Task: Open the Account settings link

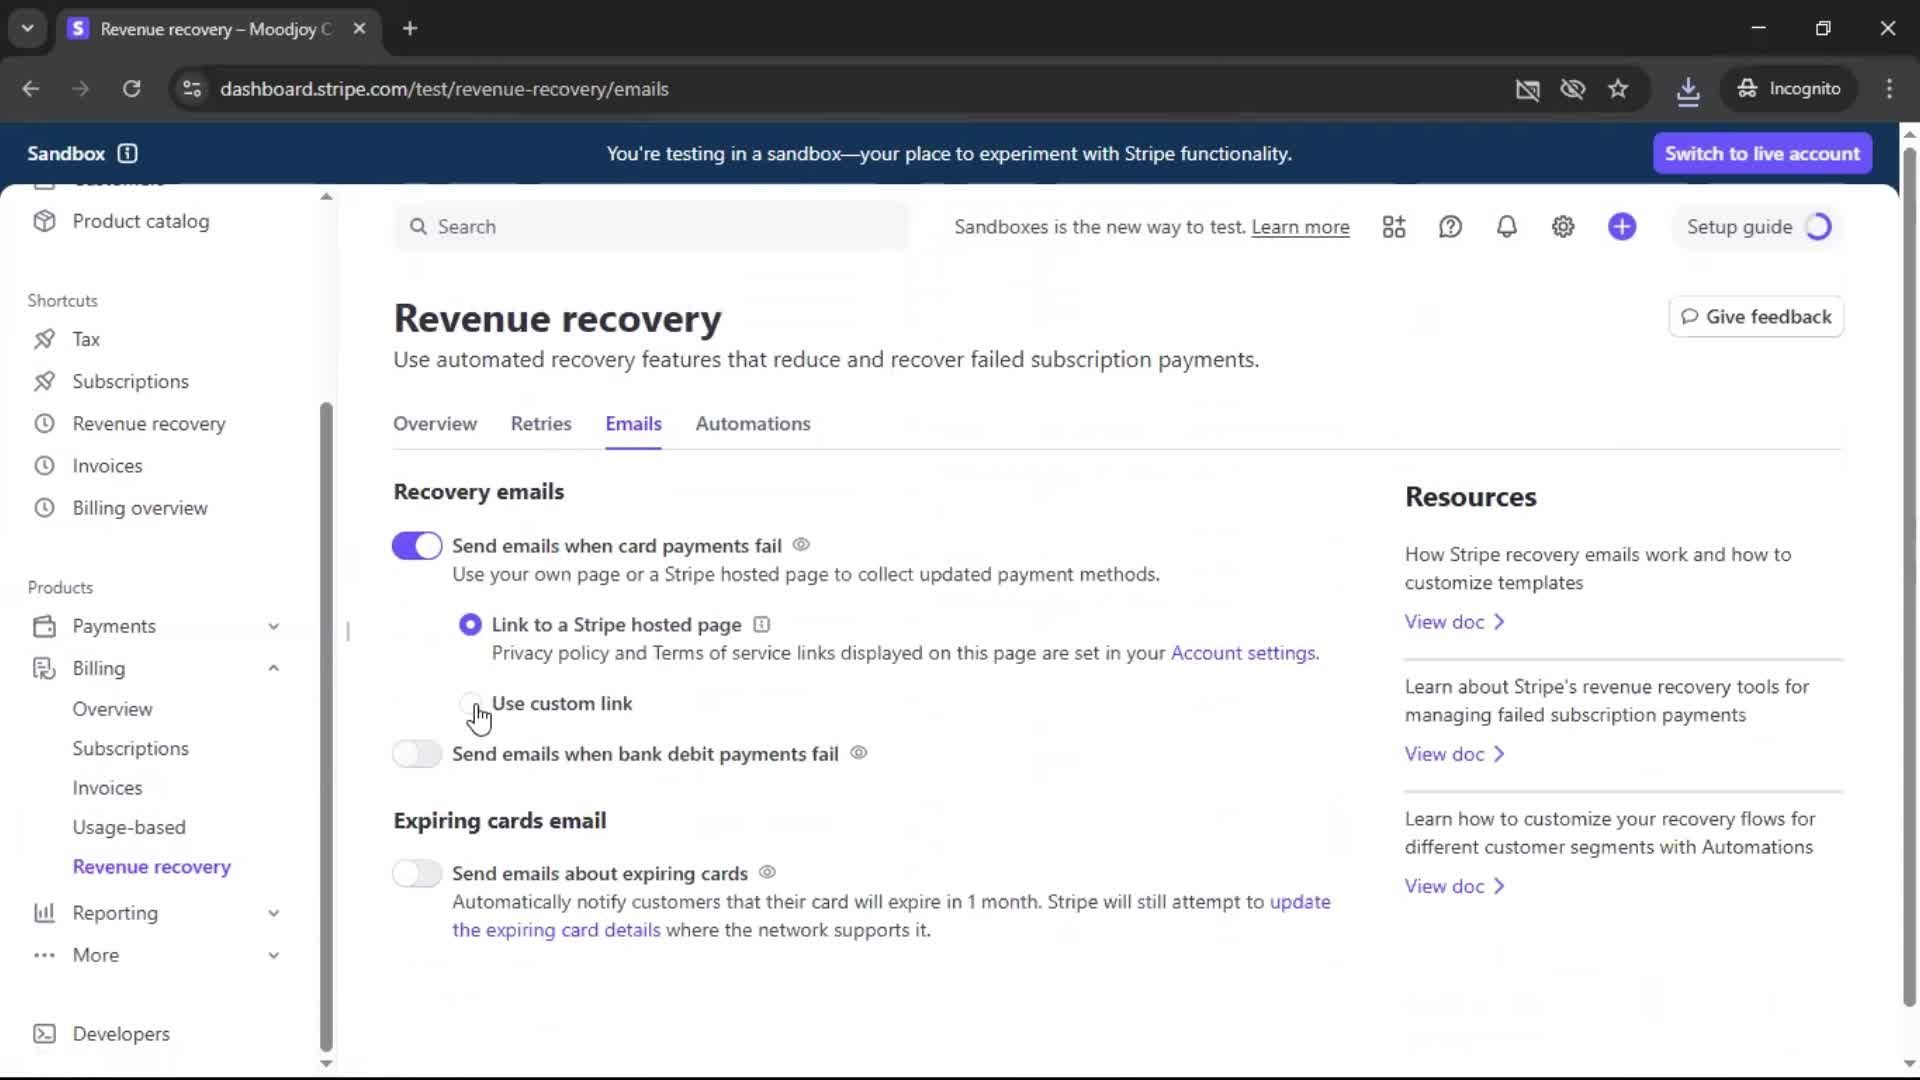Action: pyautogui.click(x=1243, y=653)
